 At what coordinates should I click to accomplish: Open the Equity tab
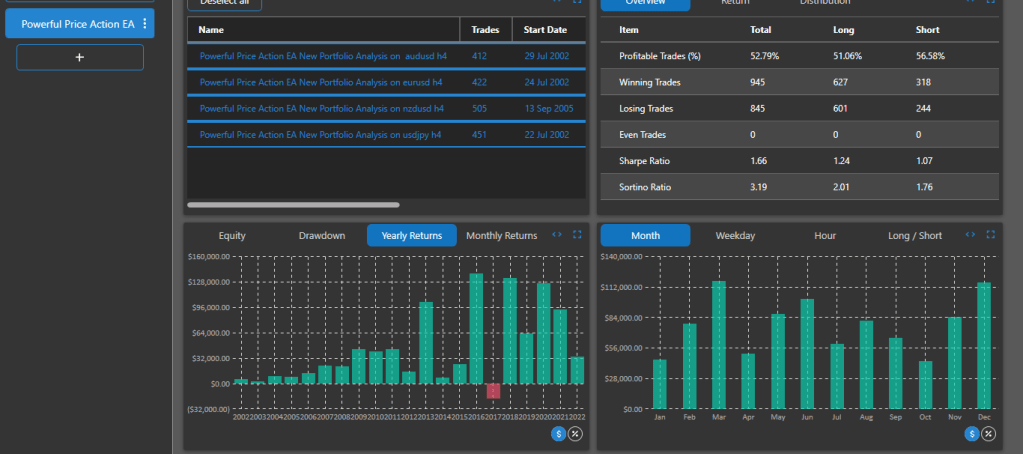232,236
